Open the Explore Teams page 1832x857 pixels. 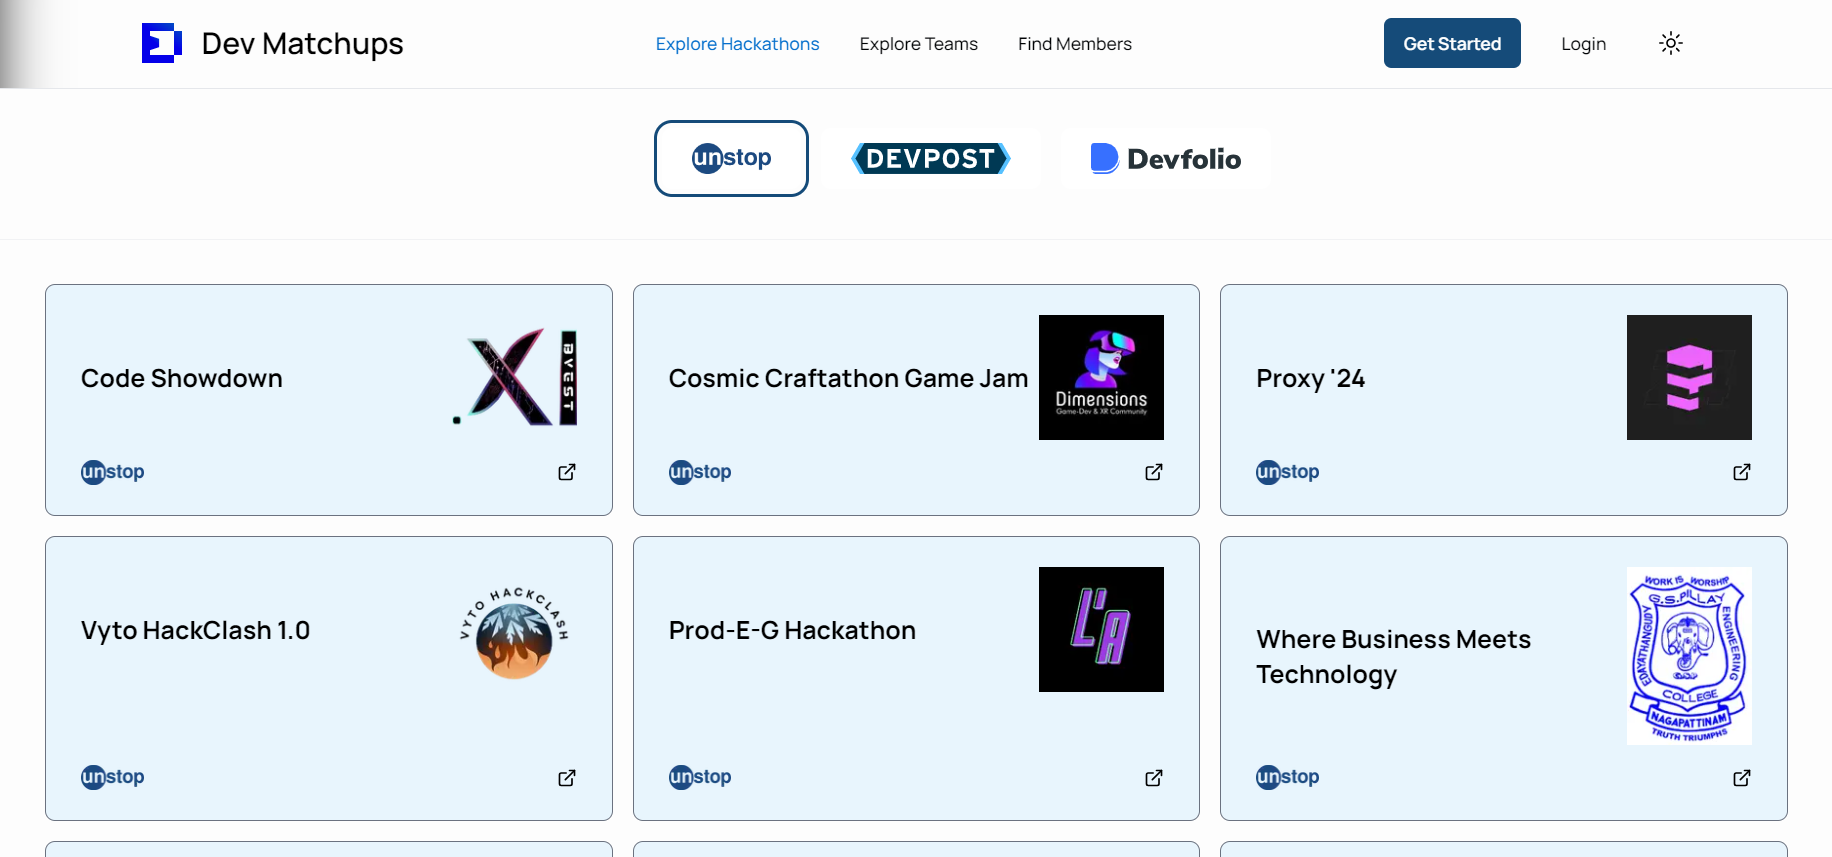[x=918, y=44]
